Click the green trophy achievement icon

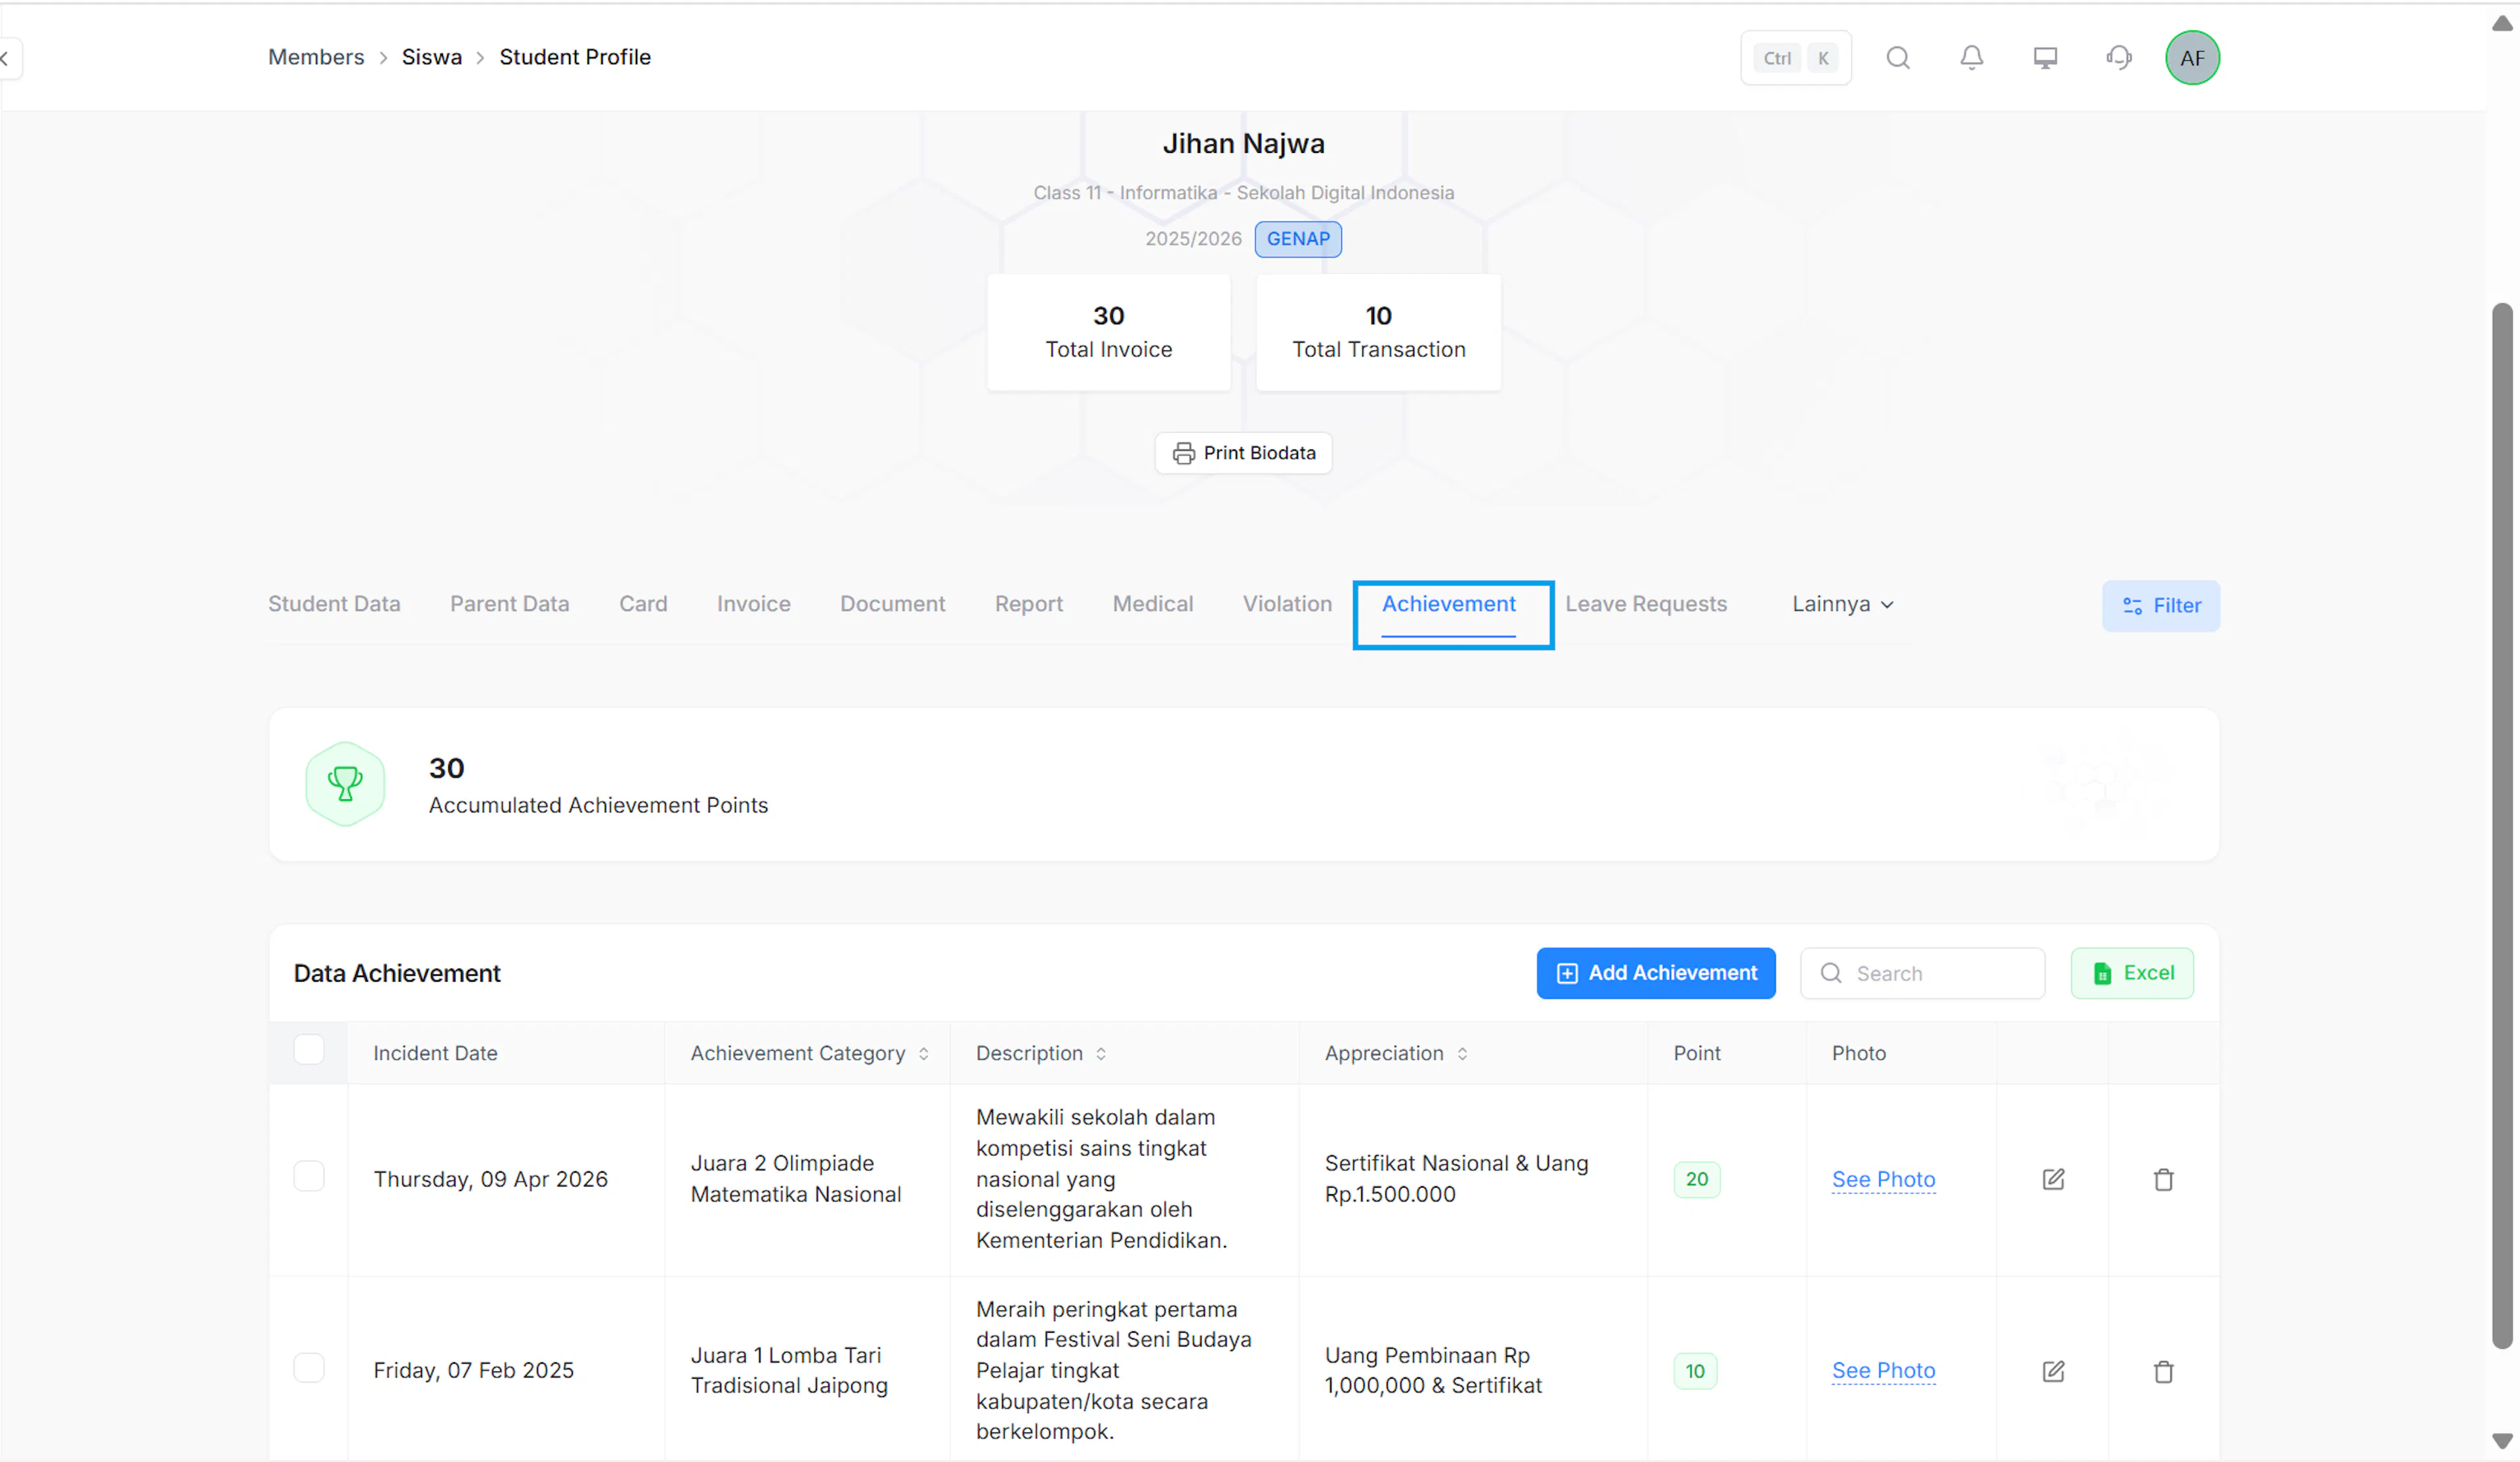click(x=345, y=783)
